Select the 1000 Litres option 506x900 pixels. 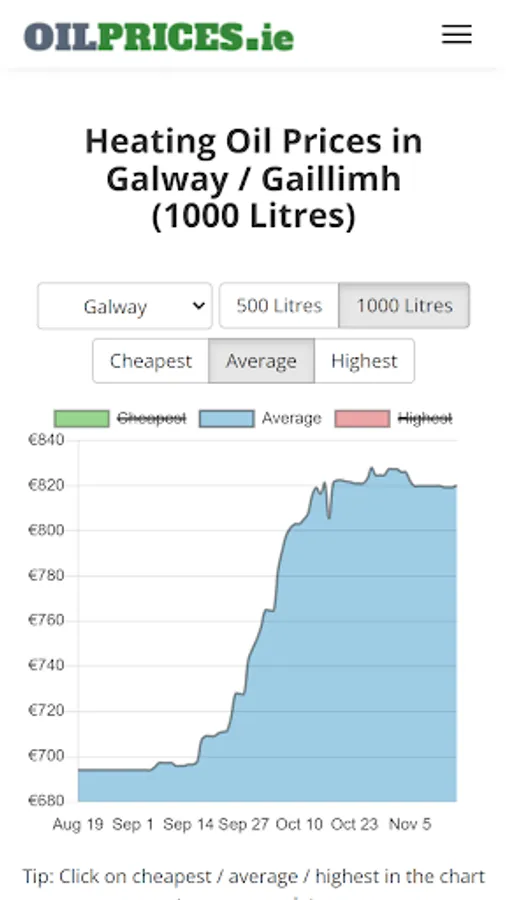404,305
